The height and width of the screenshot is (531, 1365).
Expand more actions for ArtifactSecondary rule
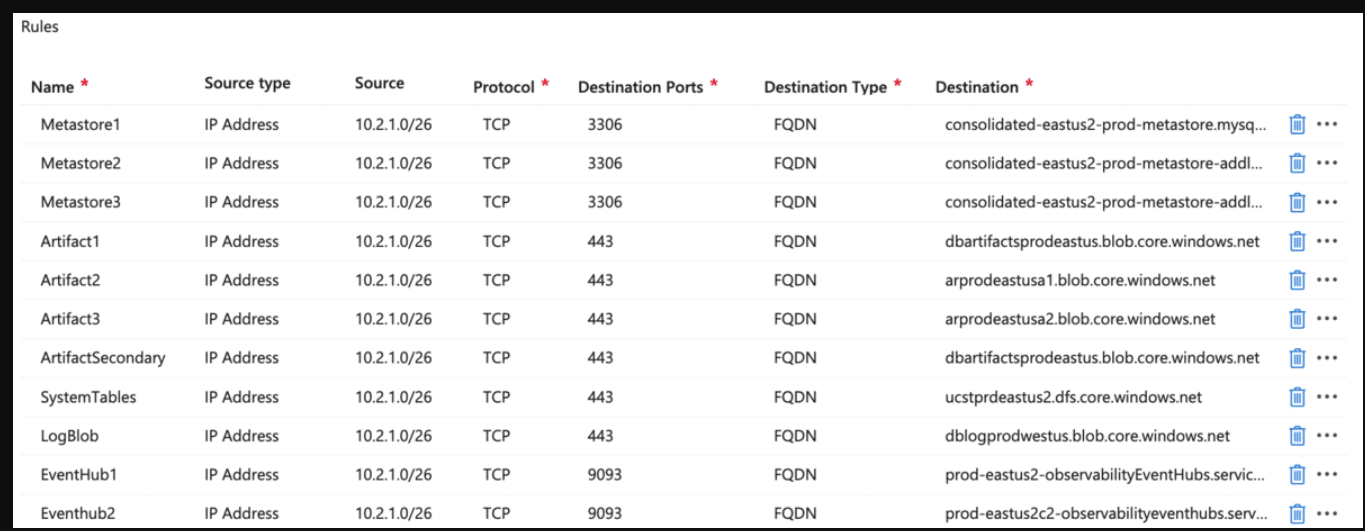point(1327,358)
